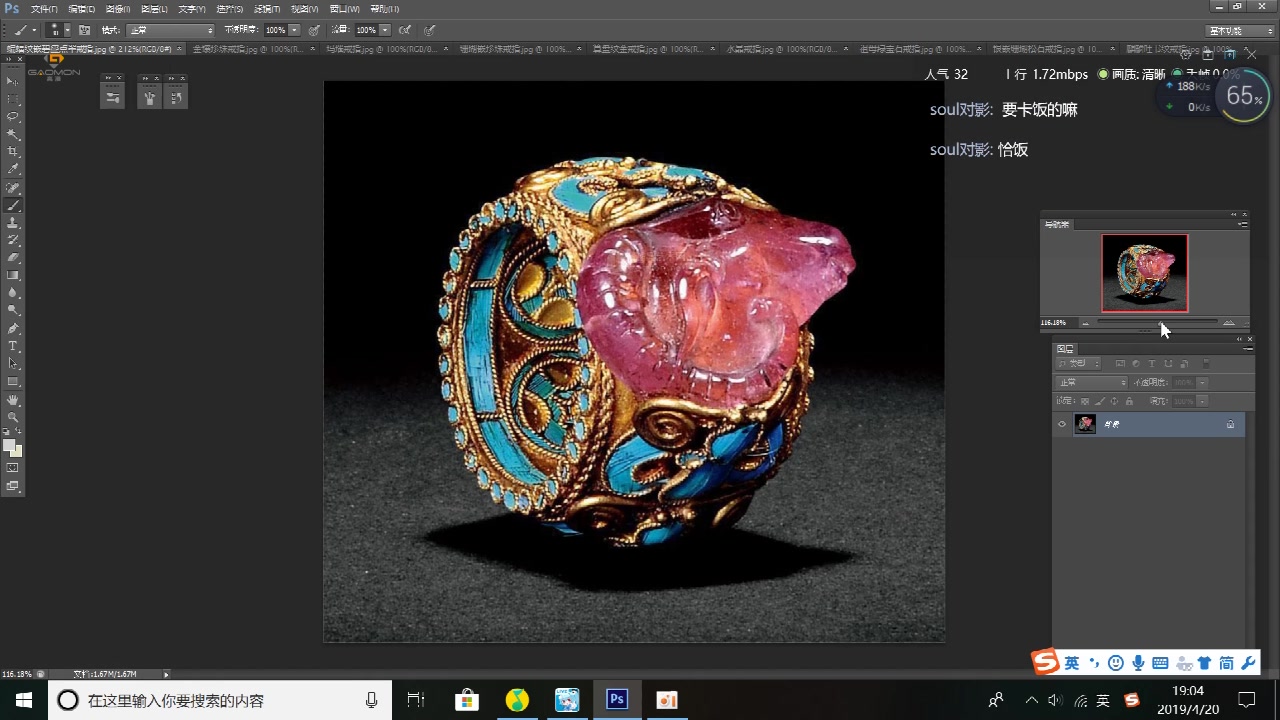Open the Image menu
The image size is (1280, 720).
(x=117, y=9)
